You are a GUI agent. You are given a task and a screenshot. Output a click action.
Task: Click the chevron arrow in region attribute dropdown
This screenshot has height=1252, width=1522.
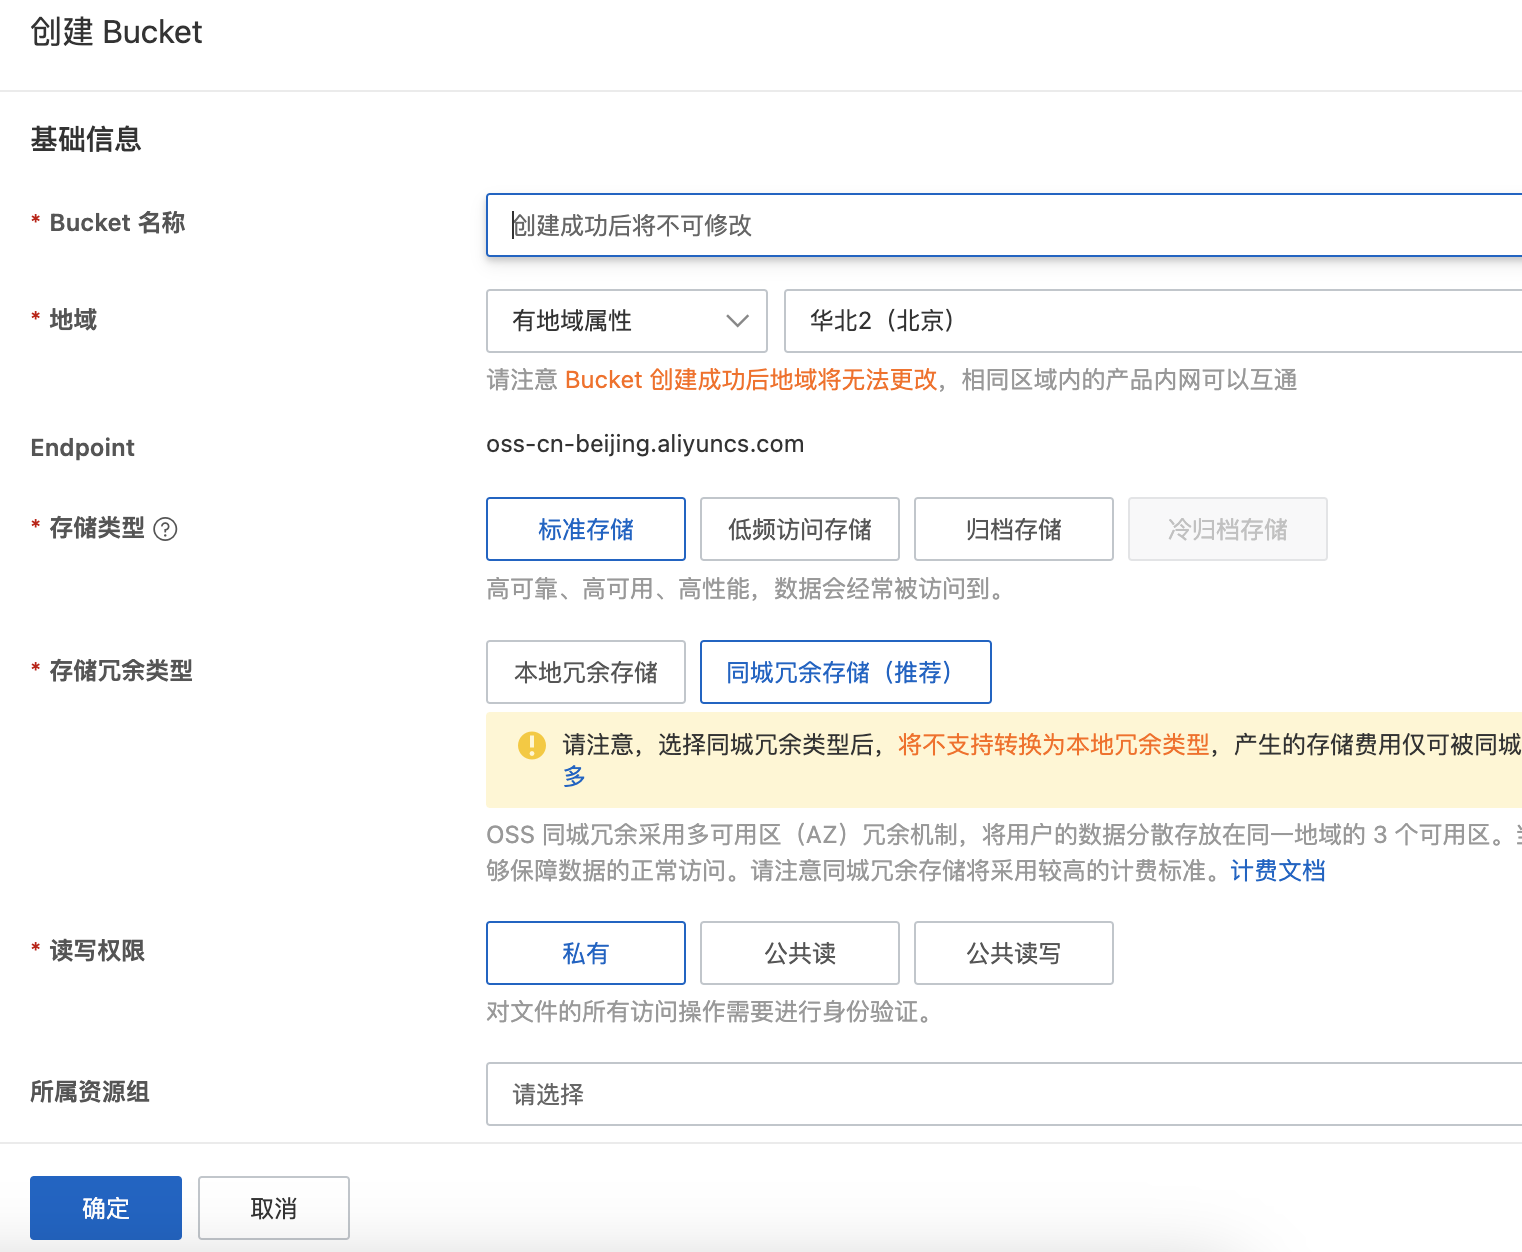tap(737, 321)
